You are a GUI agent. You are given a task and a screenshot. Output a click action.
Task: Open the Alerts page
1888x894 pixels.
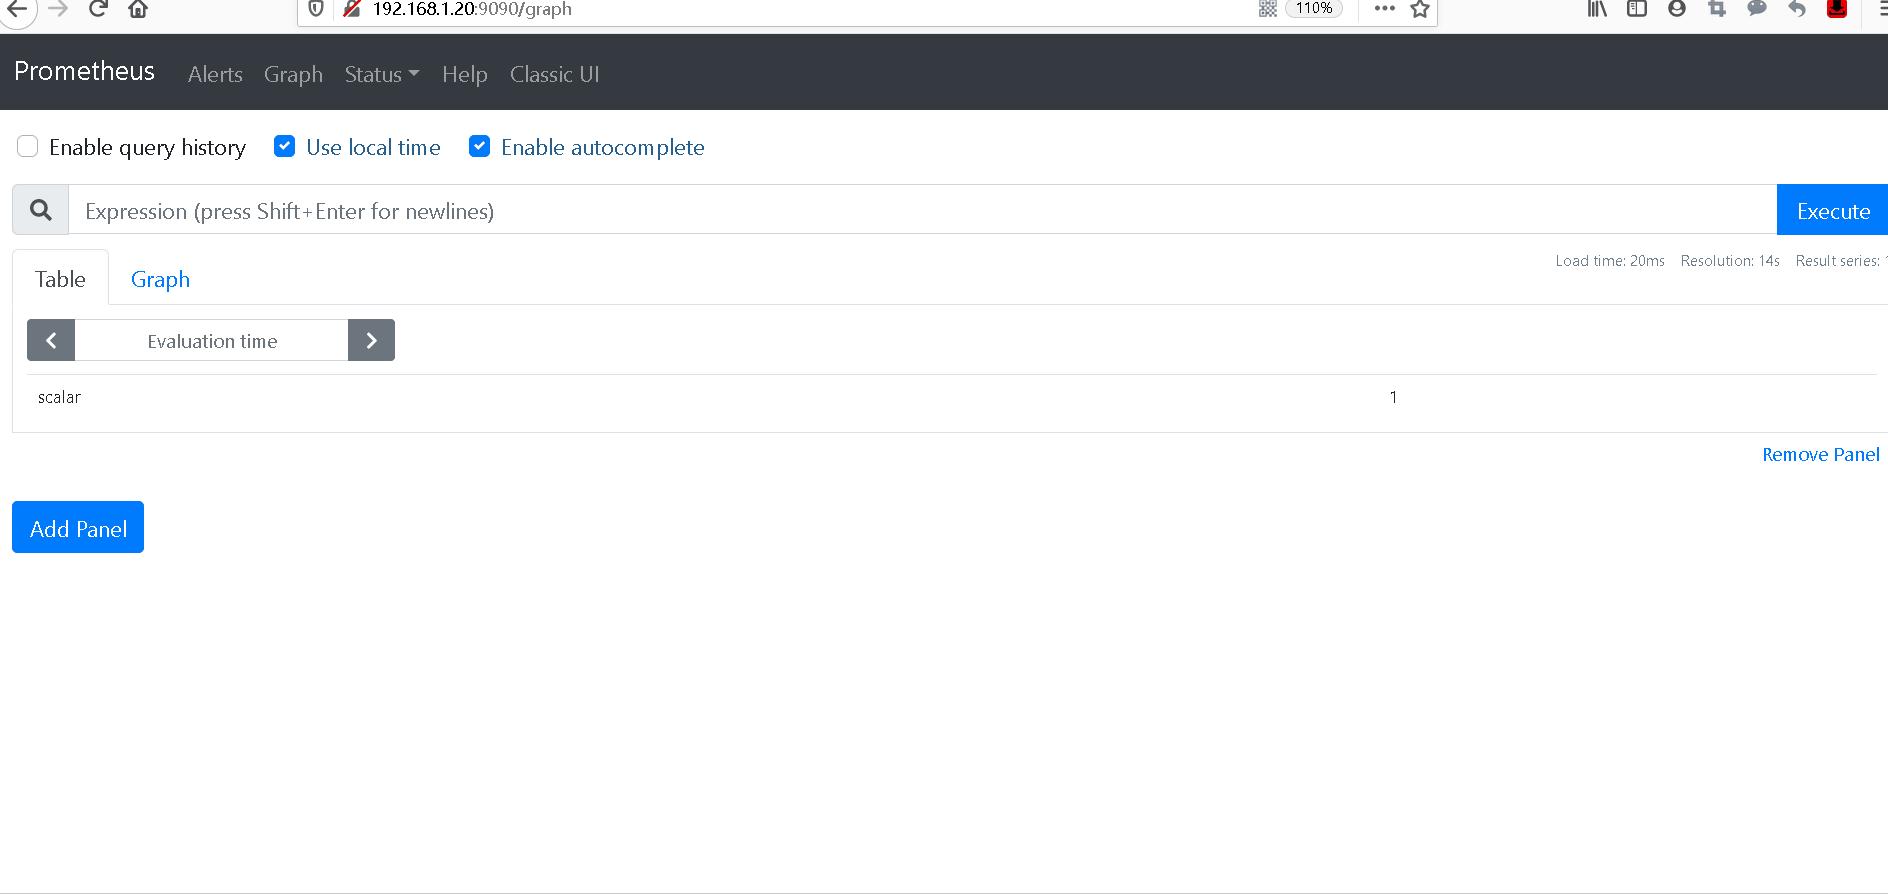[x=215, y=75]
